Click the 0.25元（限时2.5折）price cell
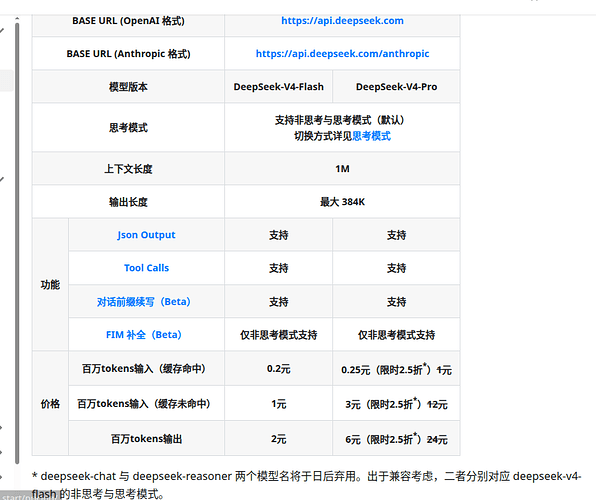Viewport: 596px width, 500px height. [x=396, y=369]
